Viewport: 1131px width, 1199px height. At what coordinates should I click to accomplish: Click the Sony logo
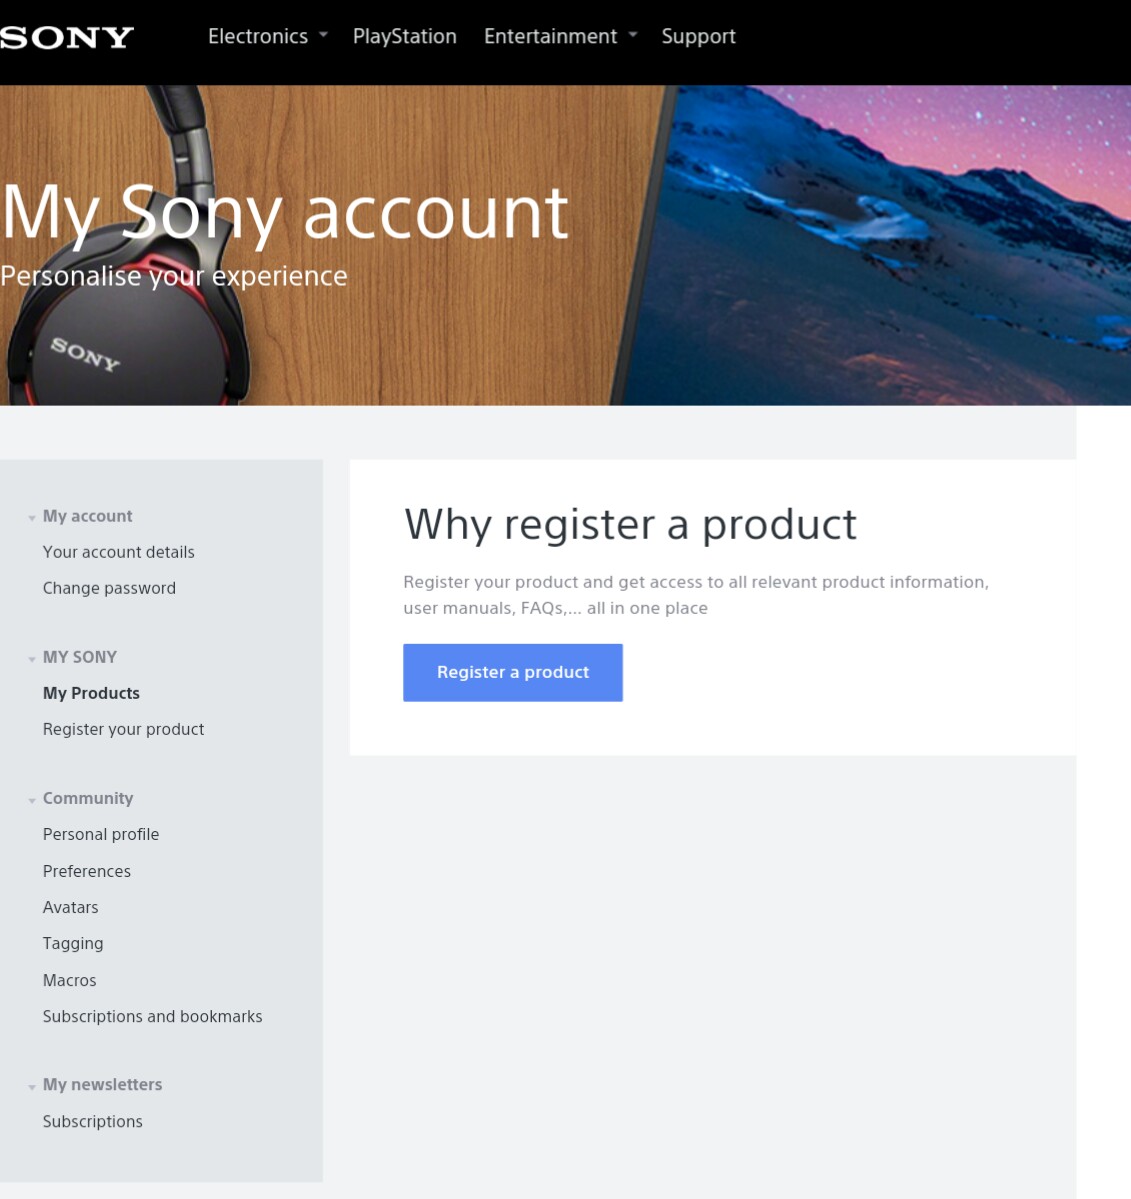[66, 38]
